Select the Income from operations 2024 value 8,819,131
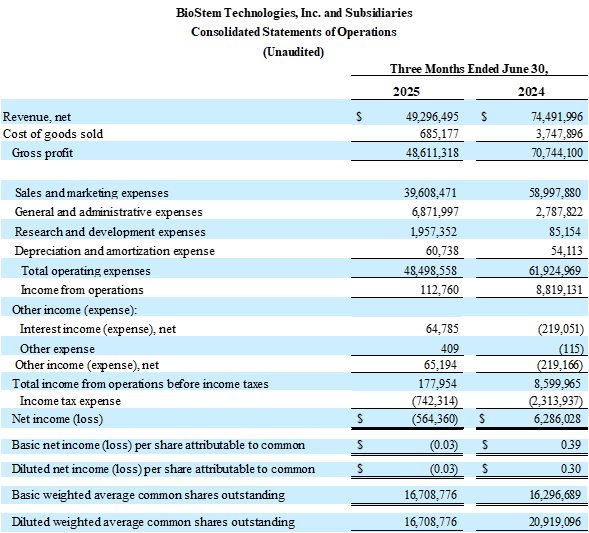Image resolution: width=589 pixels, height=533 pixels. (x=559, y=290)
